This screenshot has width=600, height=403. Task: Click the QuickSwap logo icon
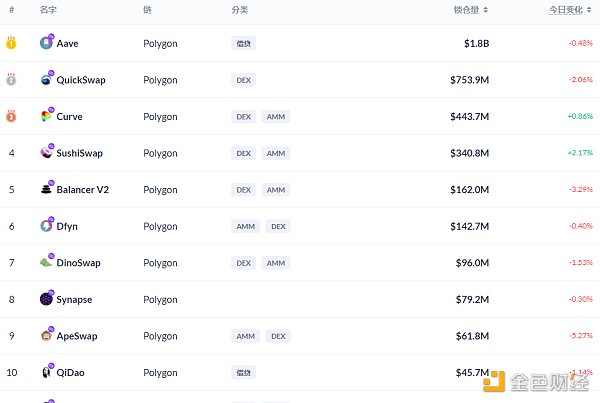[x=46, y=79]
